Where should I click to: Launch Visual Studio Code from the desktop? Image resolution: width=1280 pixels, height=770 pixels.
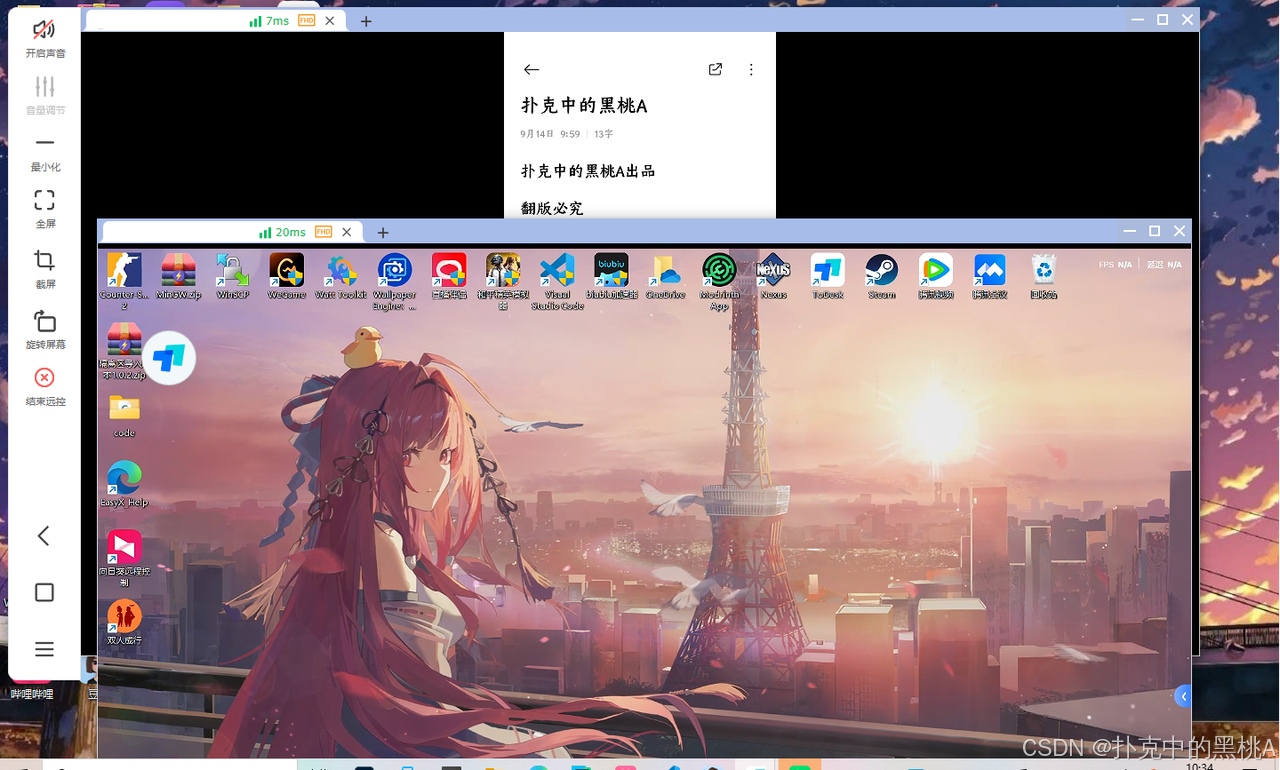(557, 282)
